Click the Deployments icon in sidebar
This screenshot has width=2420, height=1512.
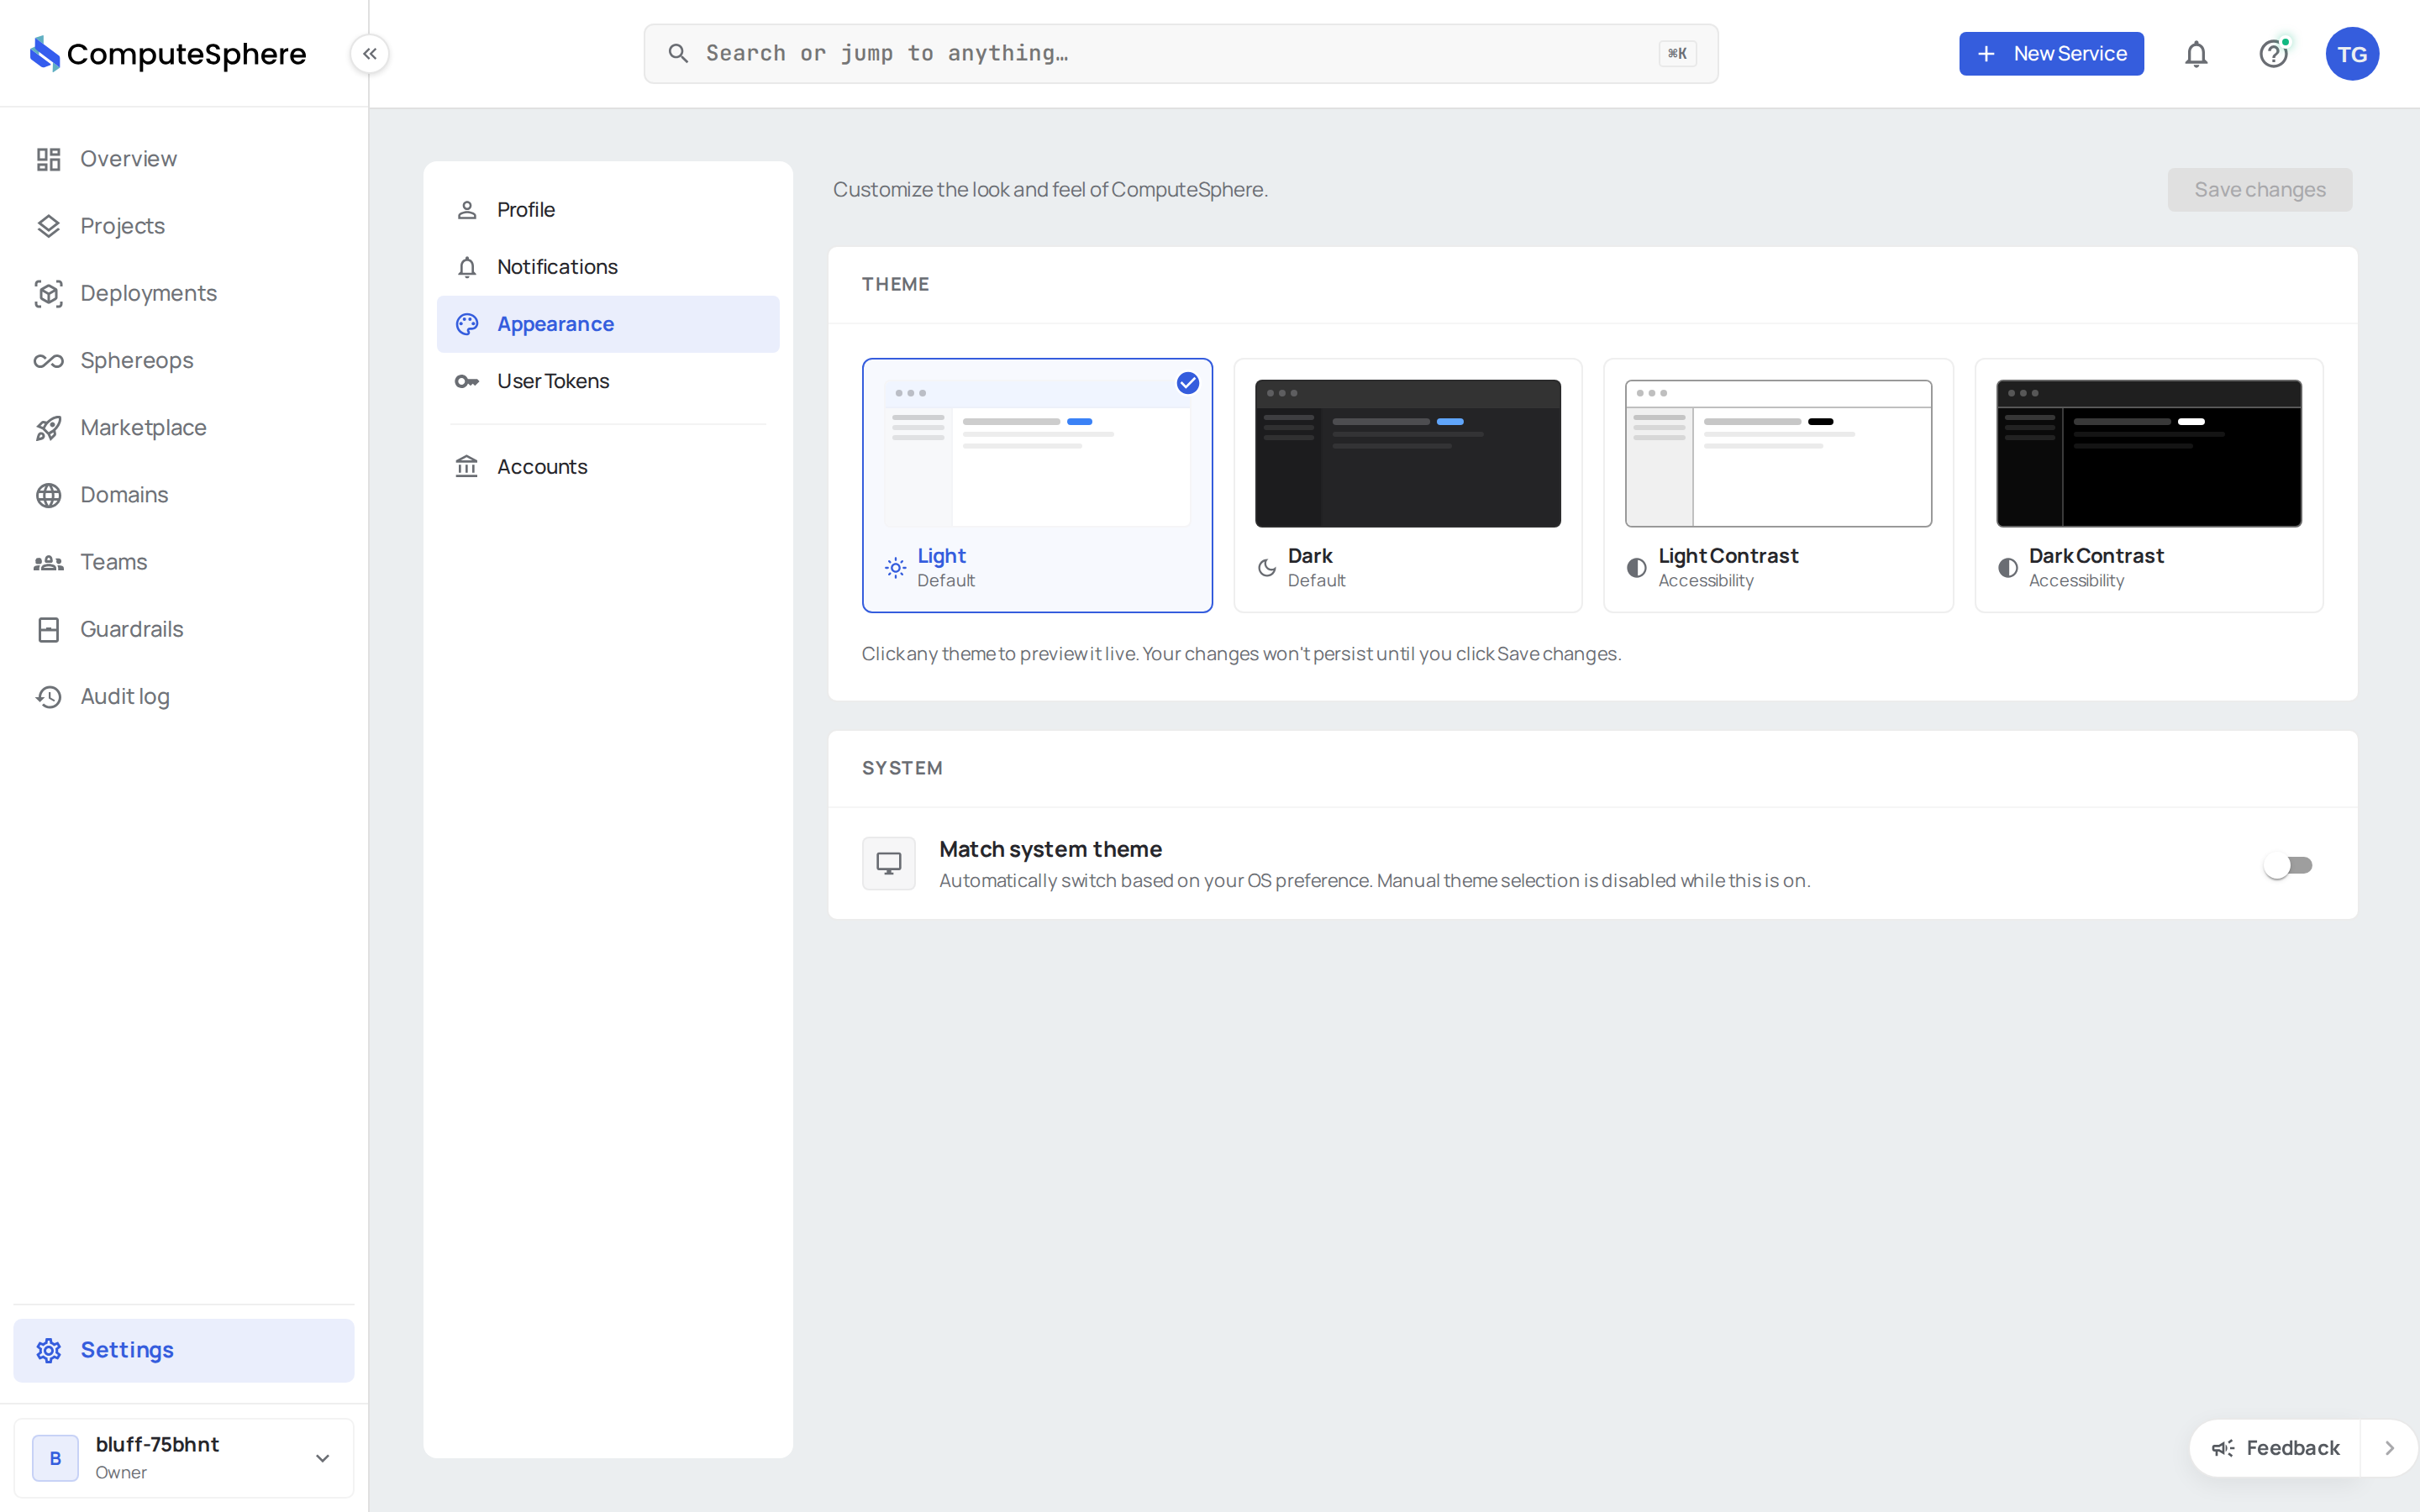(x=48, y=293)
